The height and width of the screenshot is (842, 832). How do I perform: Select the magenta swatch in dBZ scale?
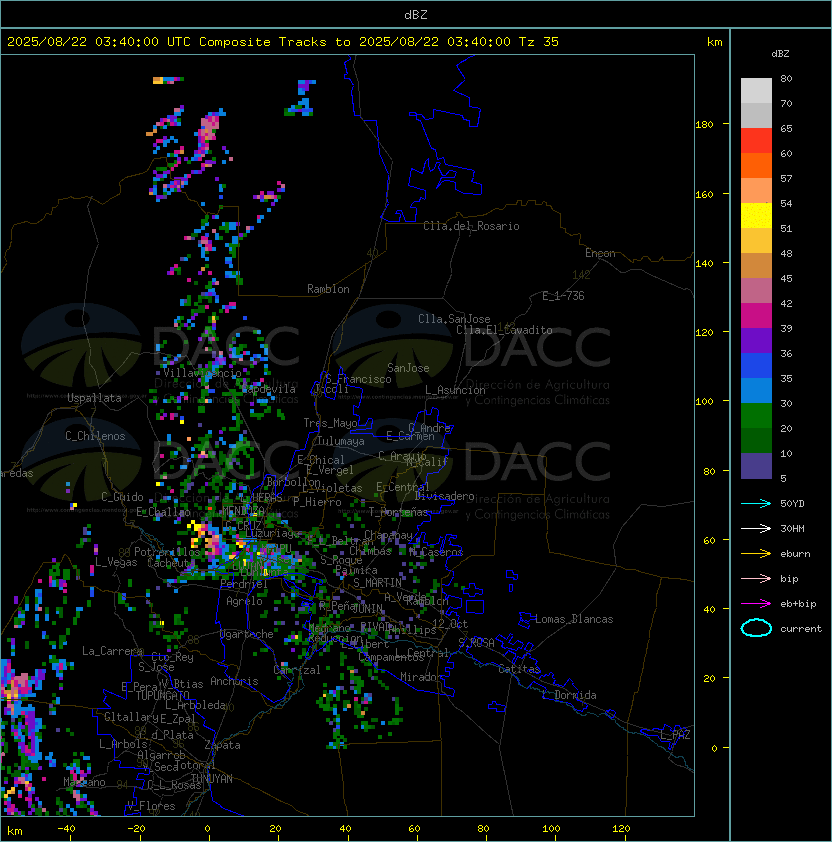[756, 316]
